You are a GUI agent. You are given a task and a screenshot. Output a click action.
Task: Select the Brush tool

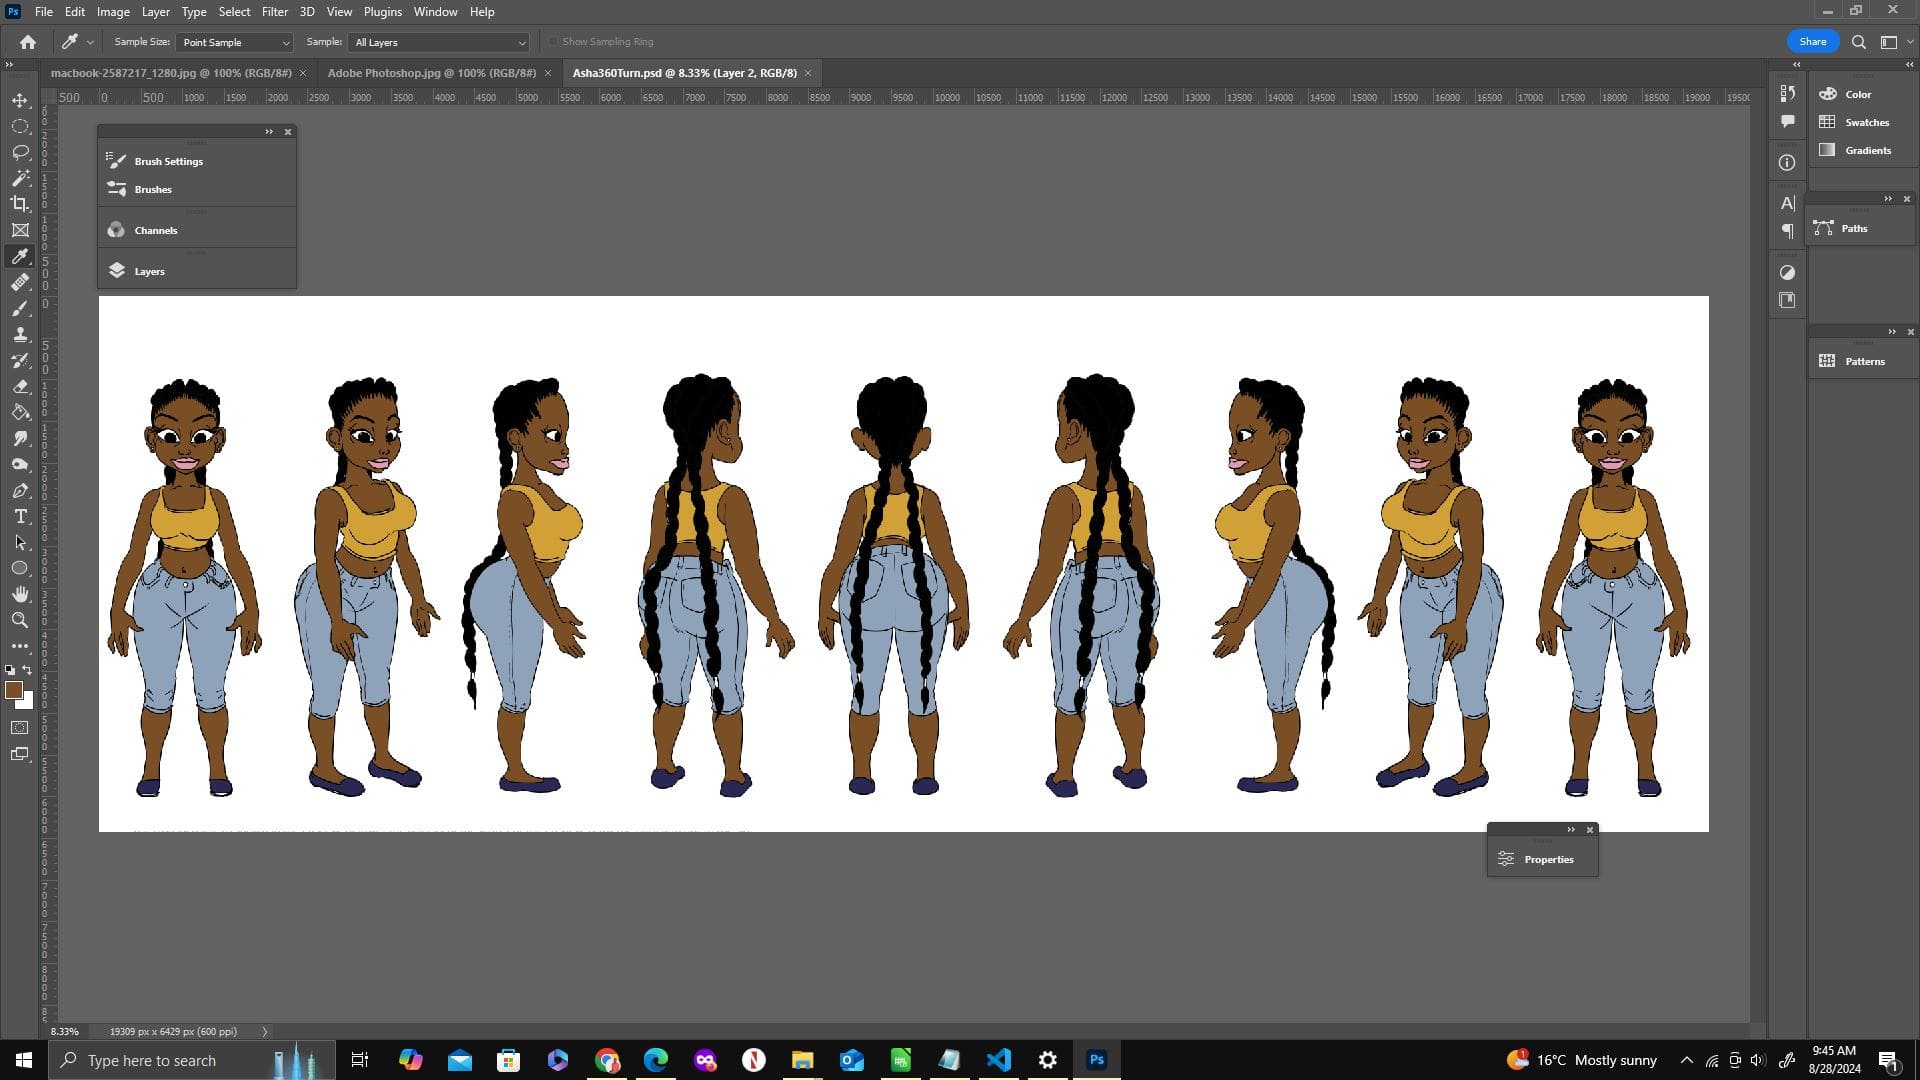[x=20, y=308]
